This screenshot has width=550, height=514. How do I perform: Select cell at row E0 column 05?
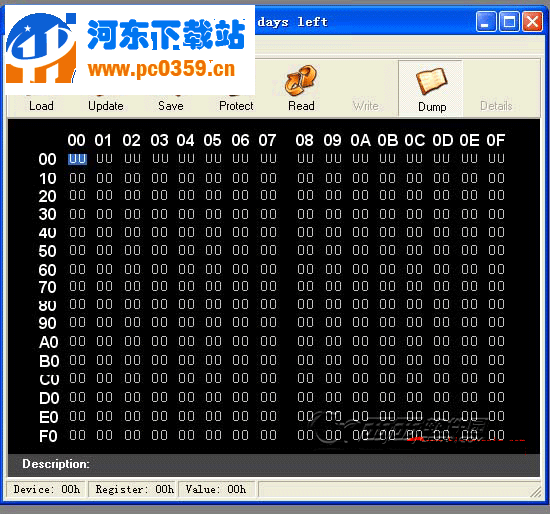[213, 416]
